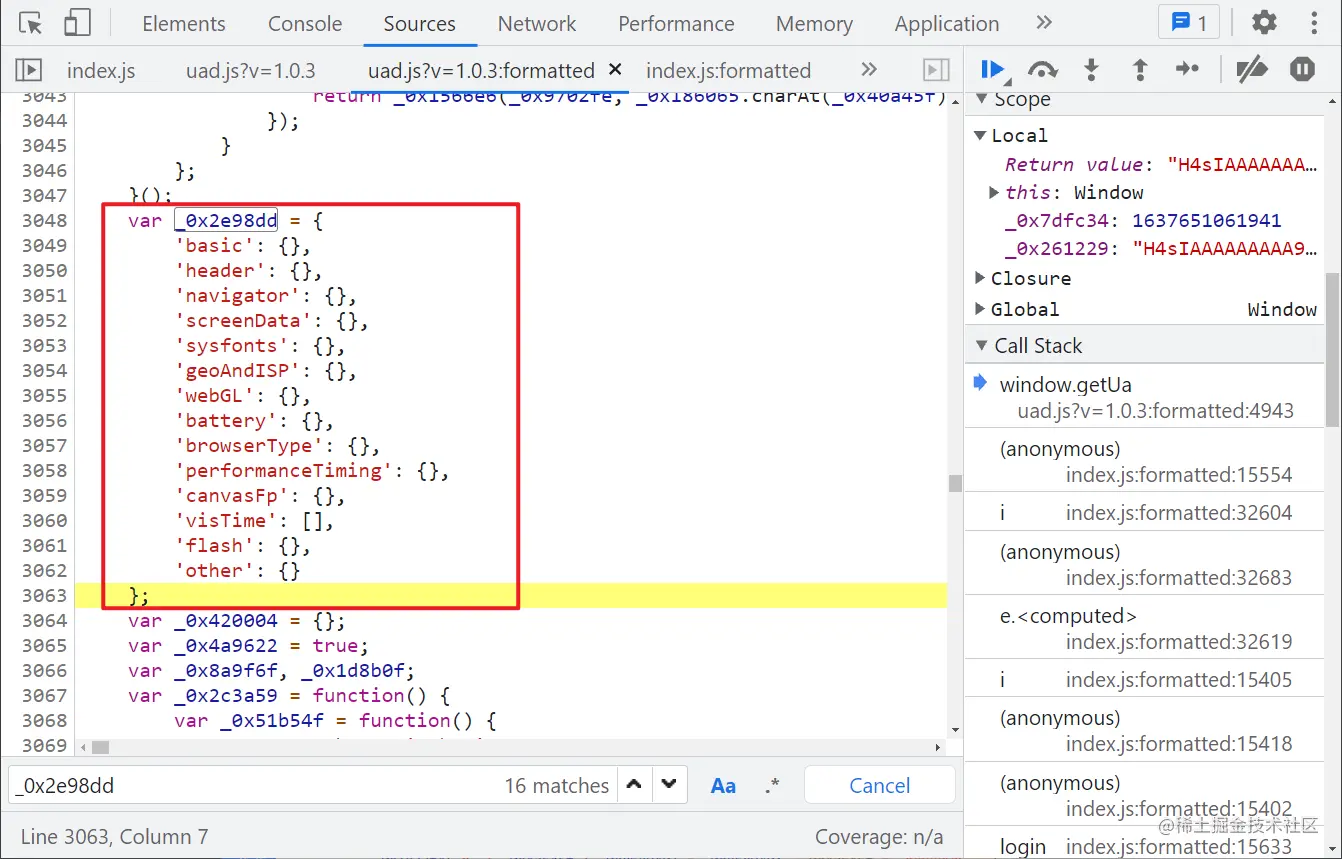
Task: Open the console messages issues badge
Action: point(1189,23)
